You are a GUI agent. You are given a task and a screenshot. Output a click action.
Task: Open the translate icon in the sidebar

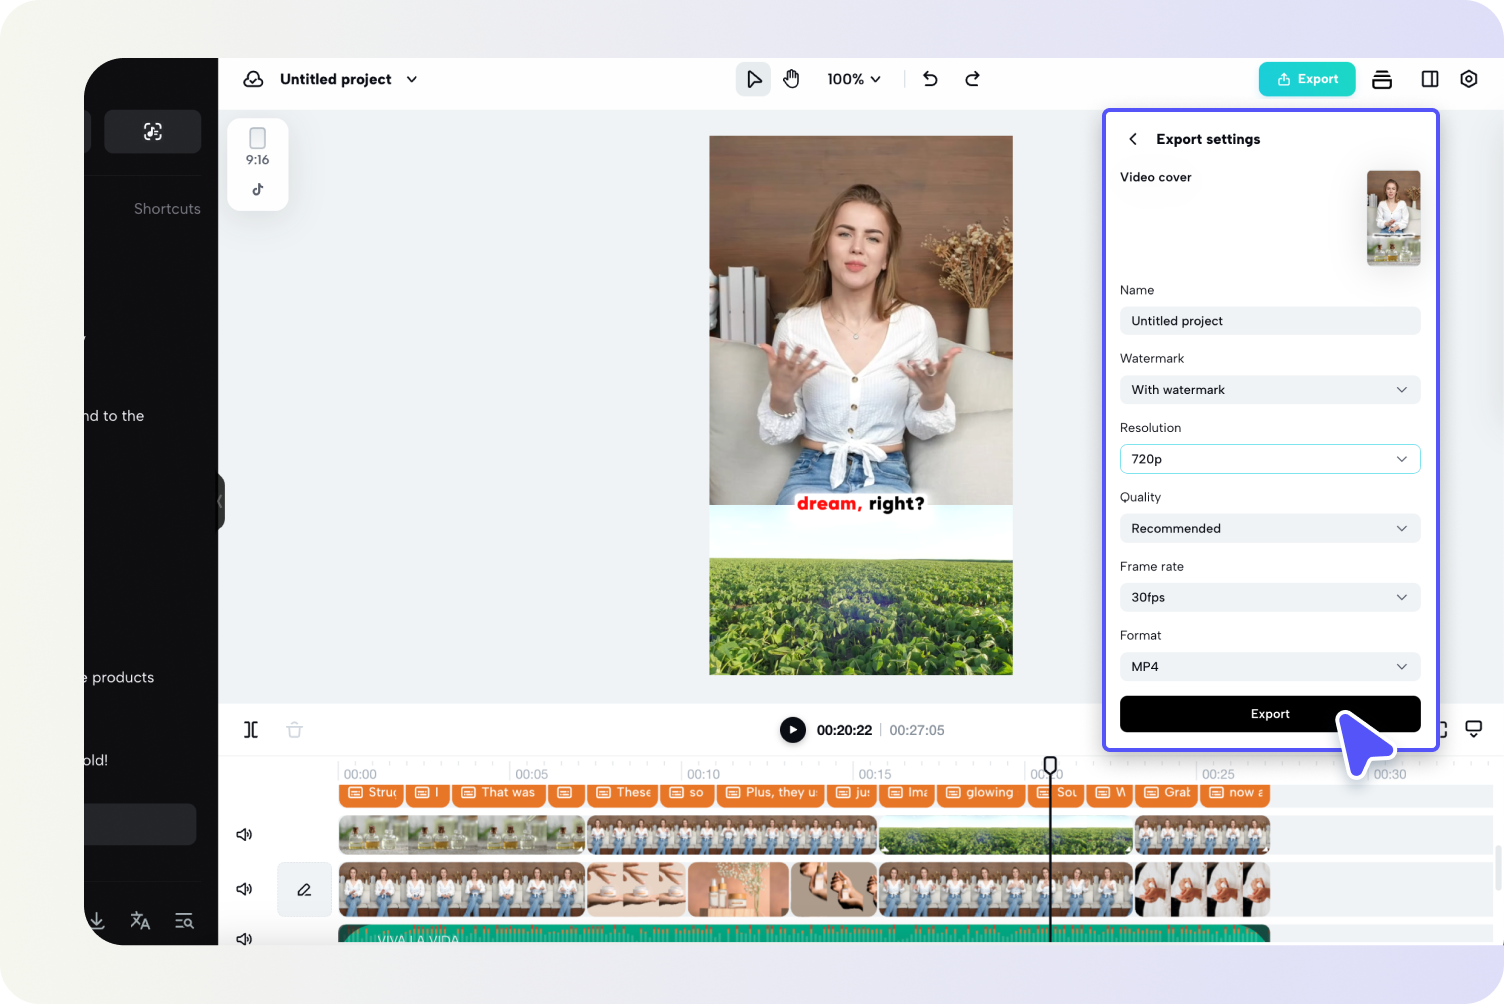coord(140,920)
